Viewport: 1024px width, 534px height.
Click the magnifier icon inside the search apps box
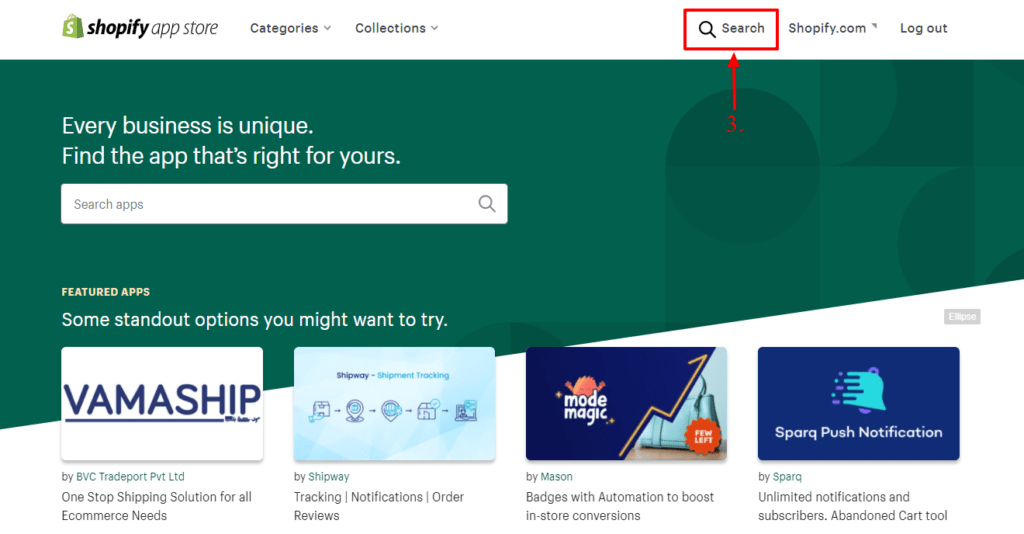click(x=486, y=204)
